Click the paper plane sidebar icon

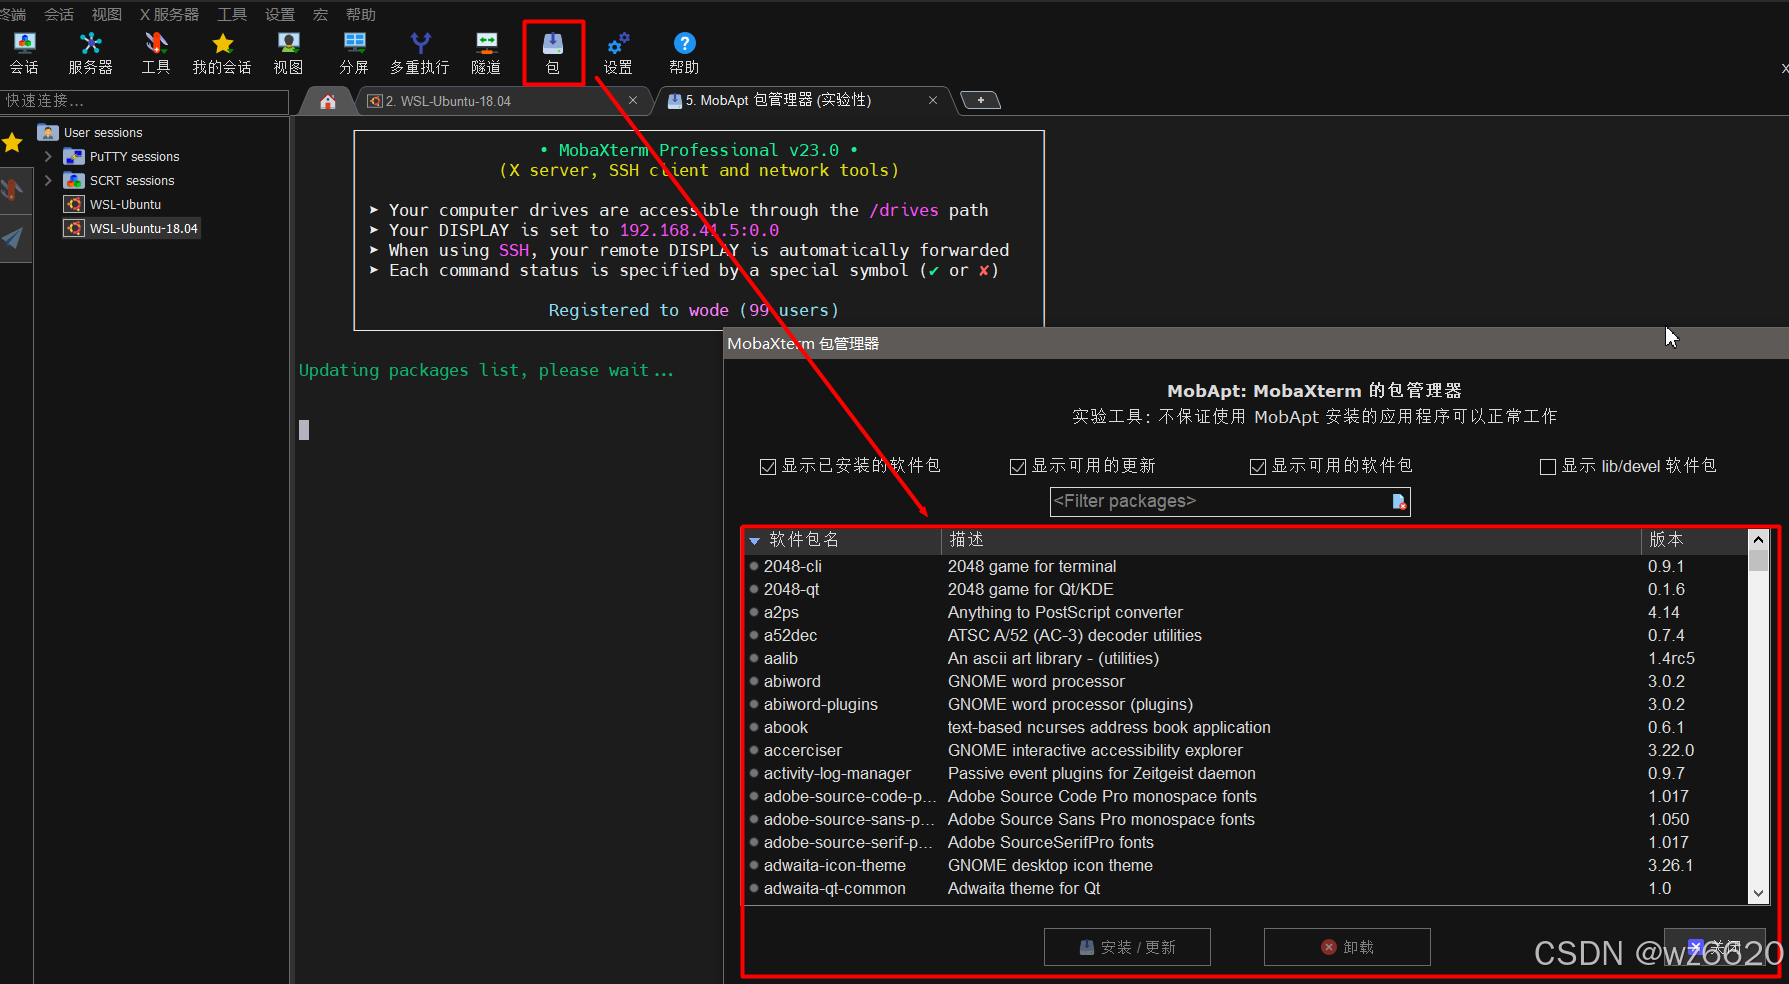click(x=13, y=237)
